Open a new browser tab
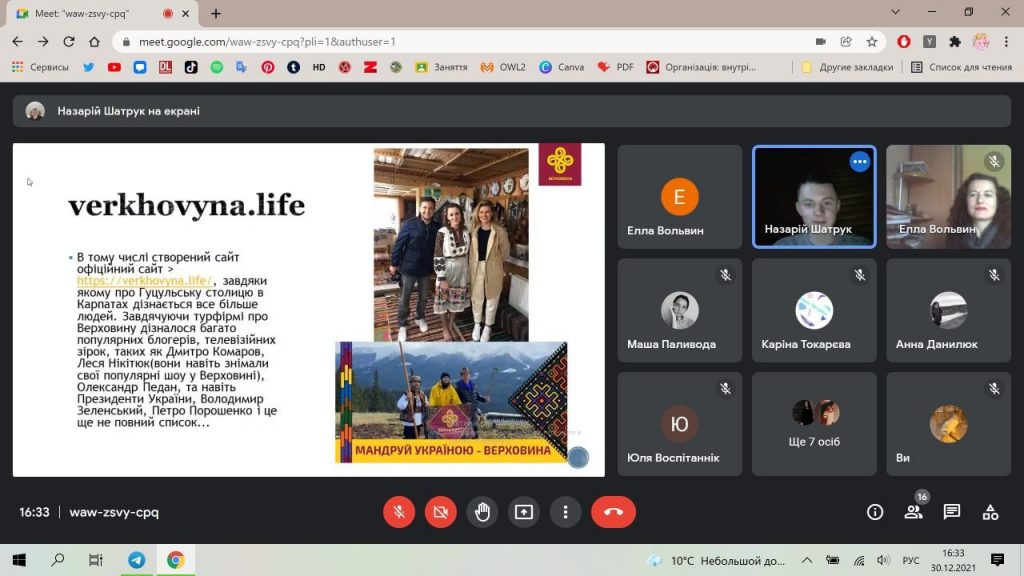This screenshot has height=576, width=1024. 216,14
